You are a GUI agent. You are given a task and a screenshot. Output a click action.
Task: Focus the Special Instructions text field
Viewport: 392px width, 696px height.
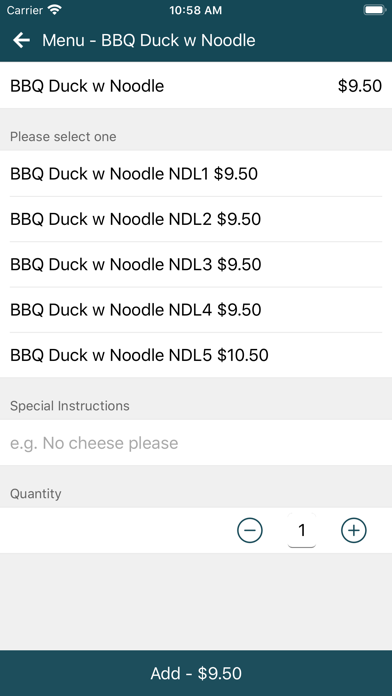(196, 443)
